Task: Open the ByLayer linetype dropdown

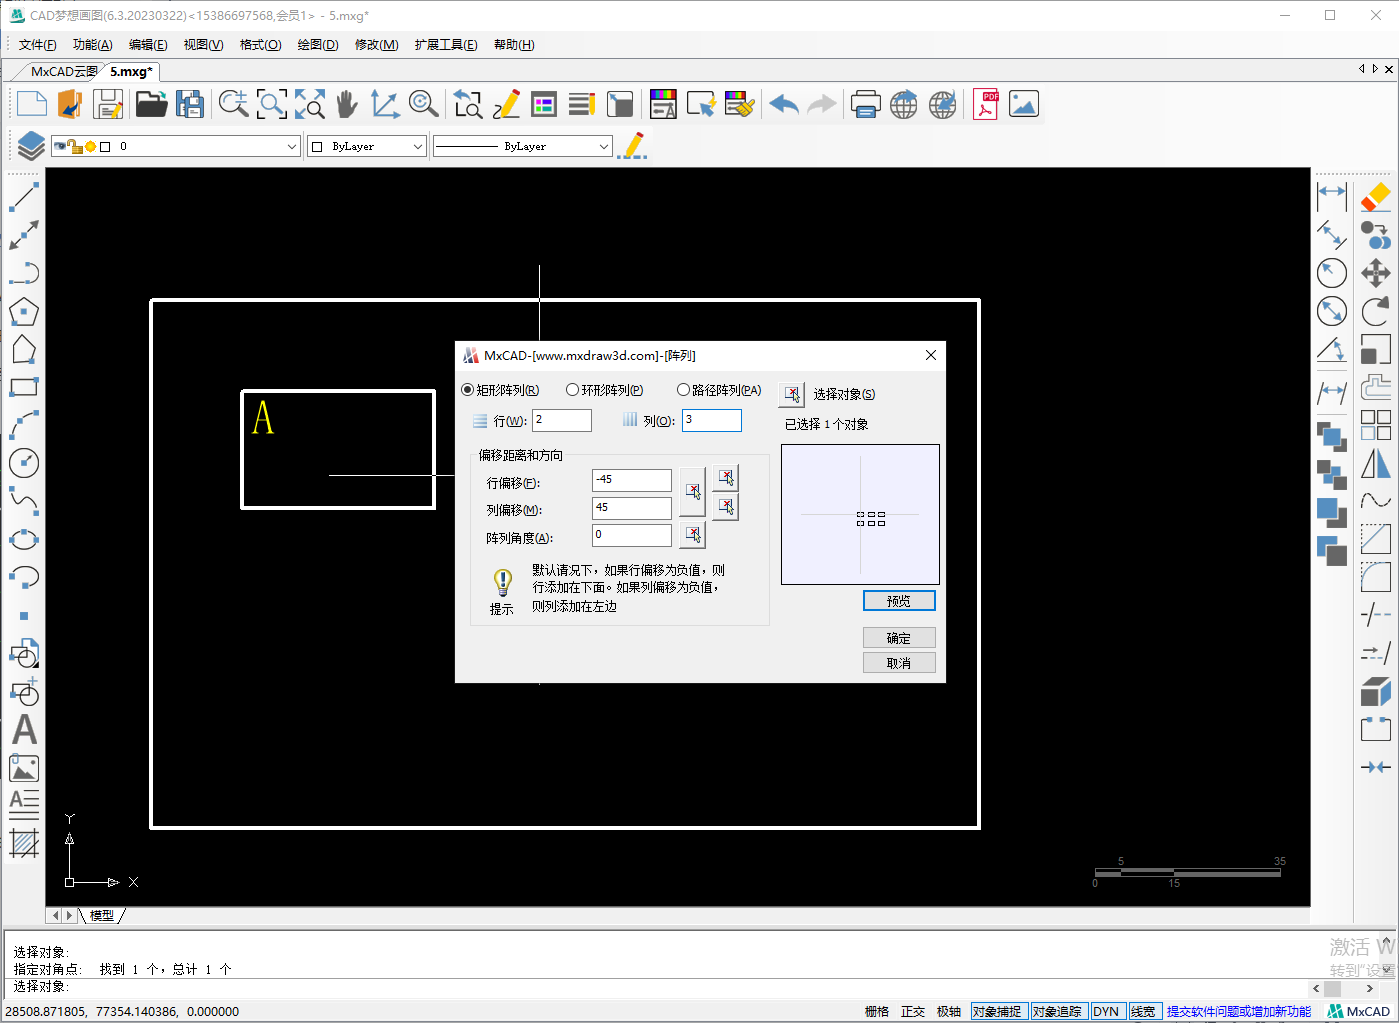Action: point(604,146)
